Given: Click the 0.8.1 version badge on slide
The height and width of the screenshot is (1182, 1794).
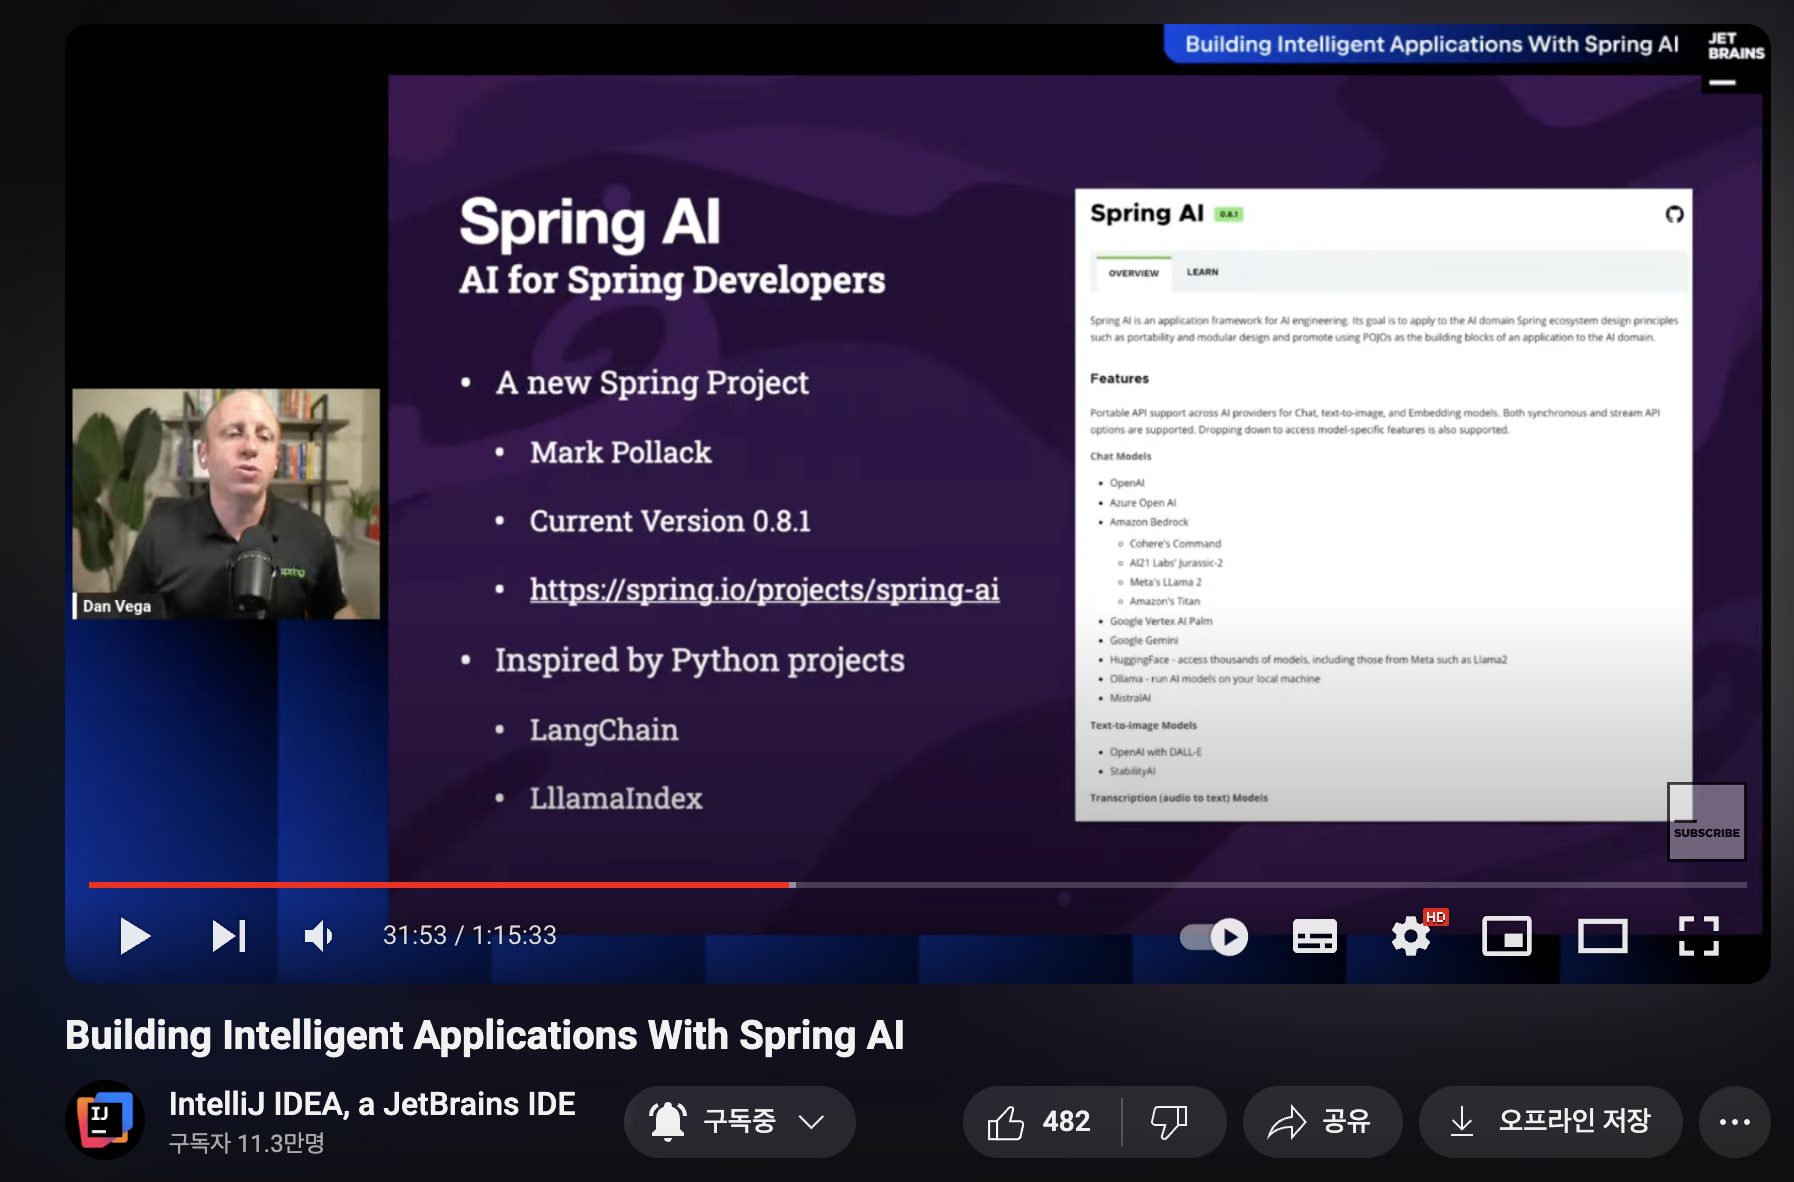Looking at the screenshot, I should 1228,214.
